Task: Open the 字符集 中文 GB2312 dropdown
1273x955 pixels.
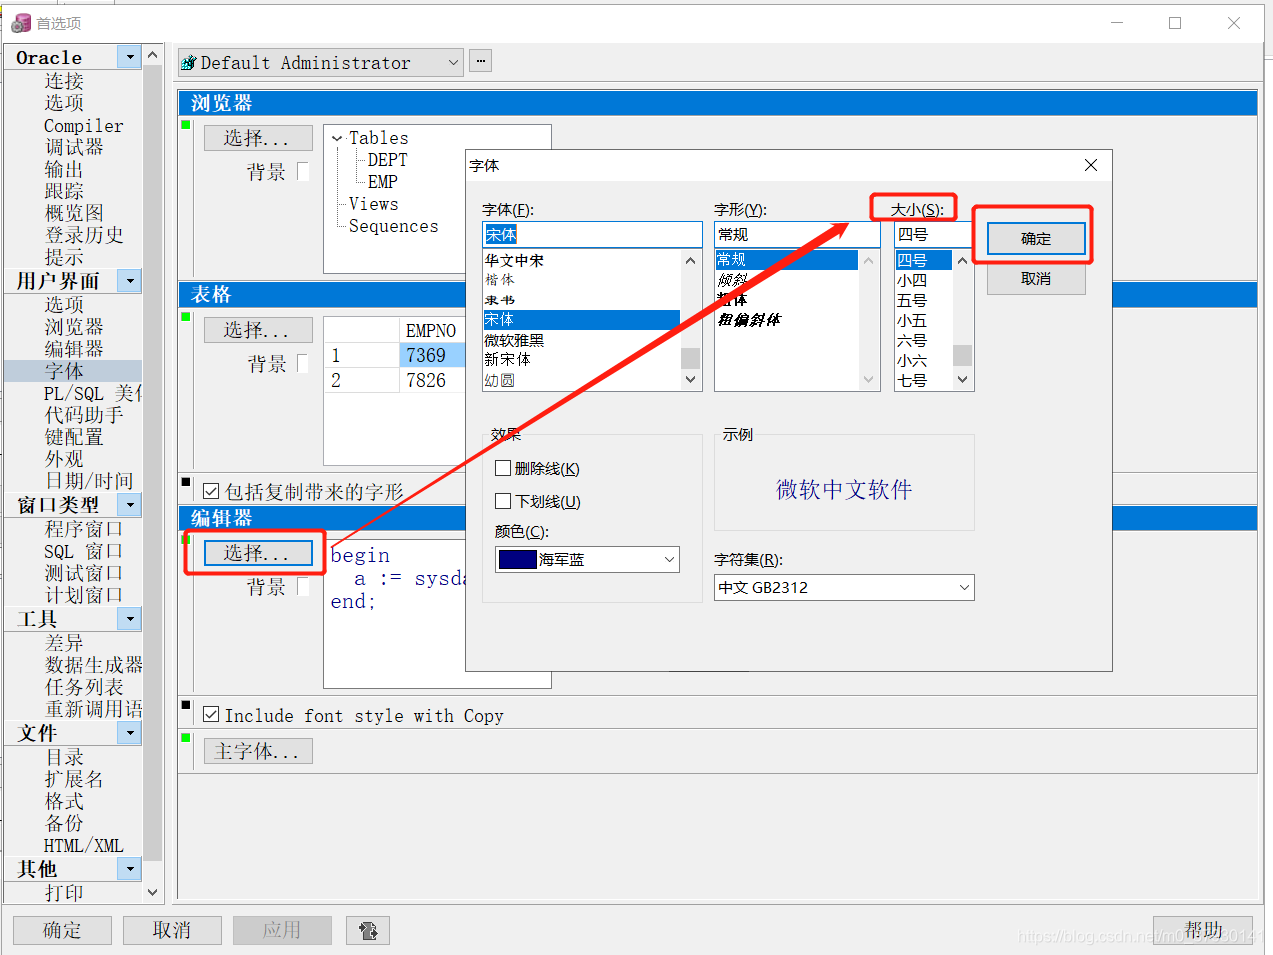Action: 964,587
